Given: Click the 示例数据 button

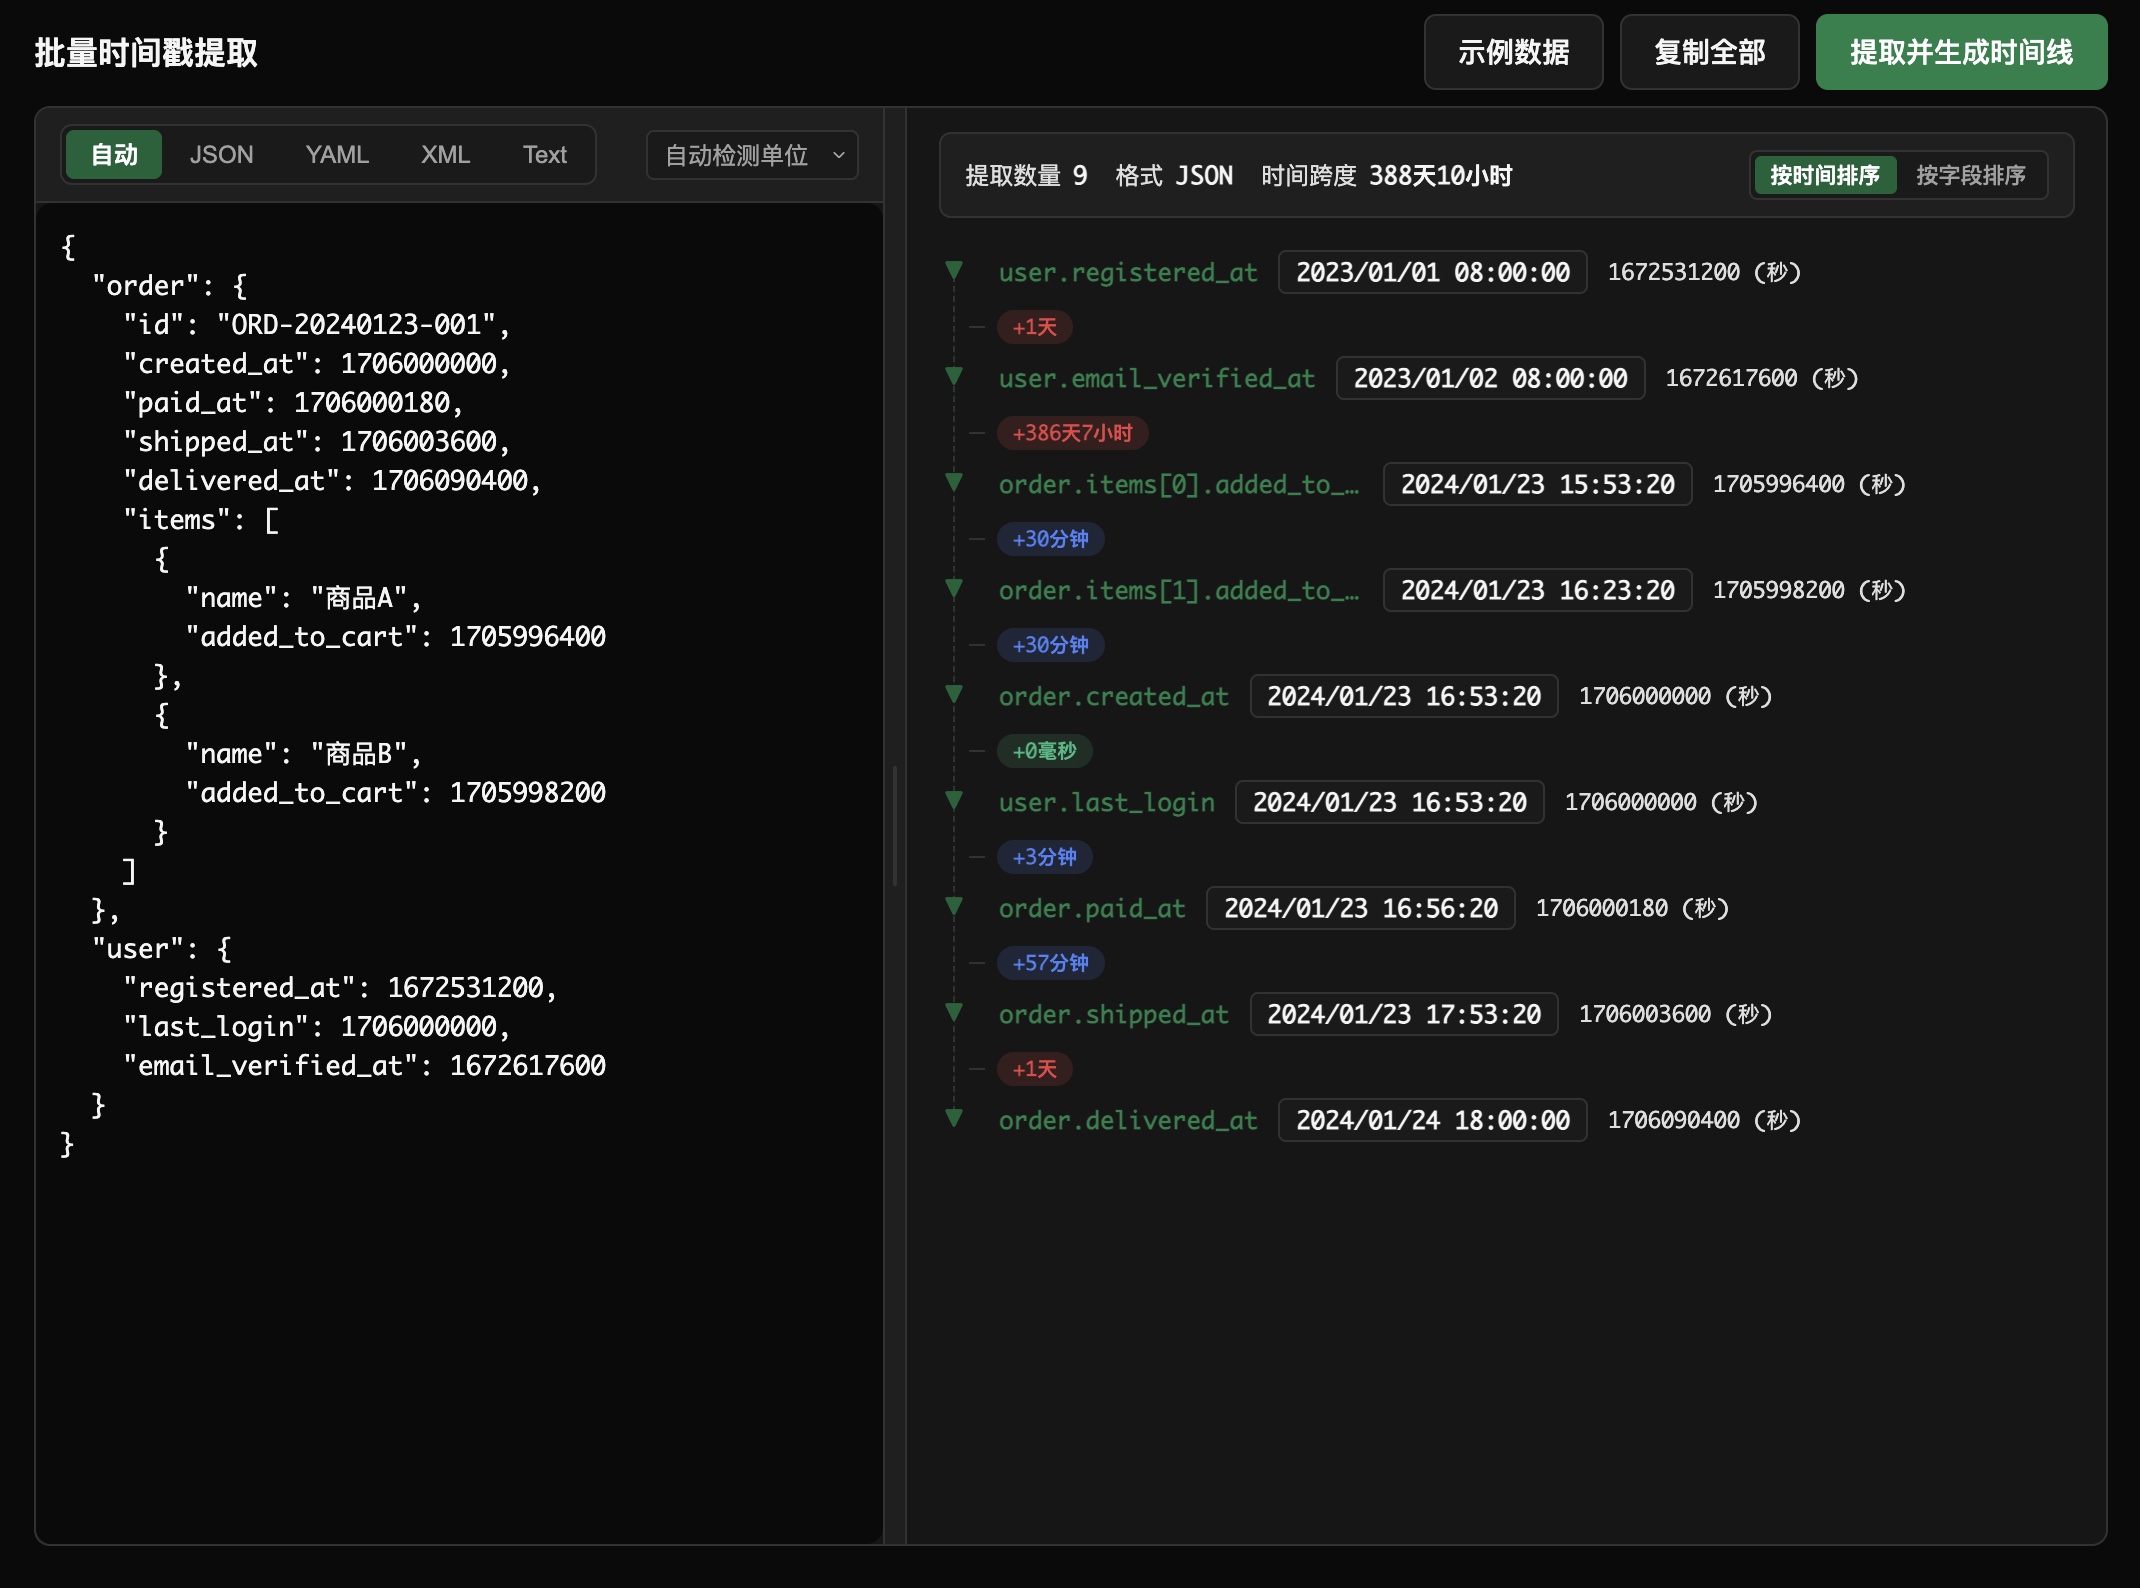Looking at the screenshot, I should pyautogui.click(x=1513, y=52).
